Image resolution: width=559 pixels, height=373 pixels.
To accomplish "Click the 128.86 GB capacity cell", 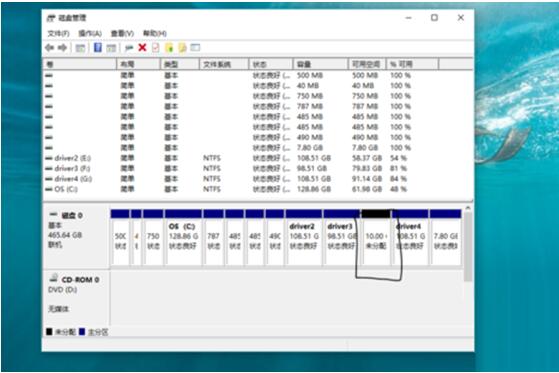I will [314, 189].
